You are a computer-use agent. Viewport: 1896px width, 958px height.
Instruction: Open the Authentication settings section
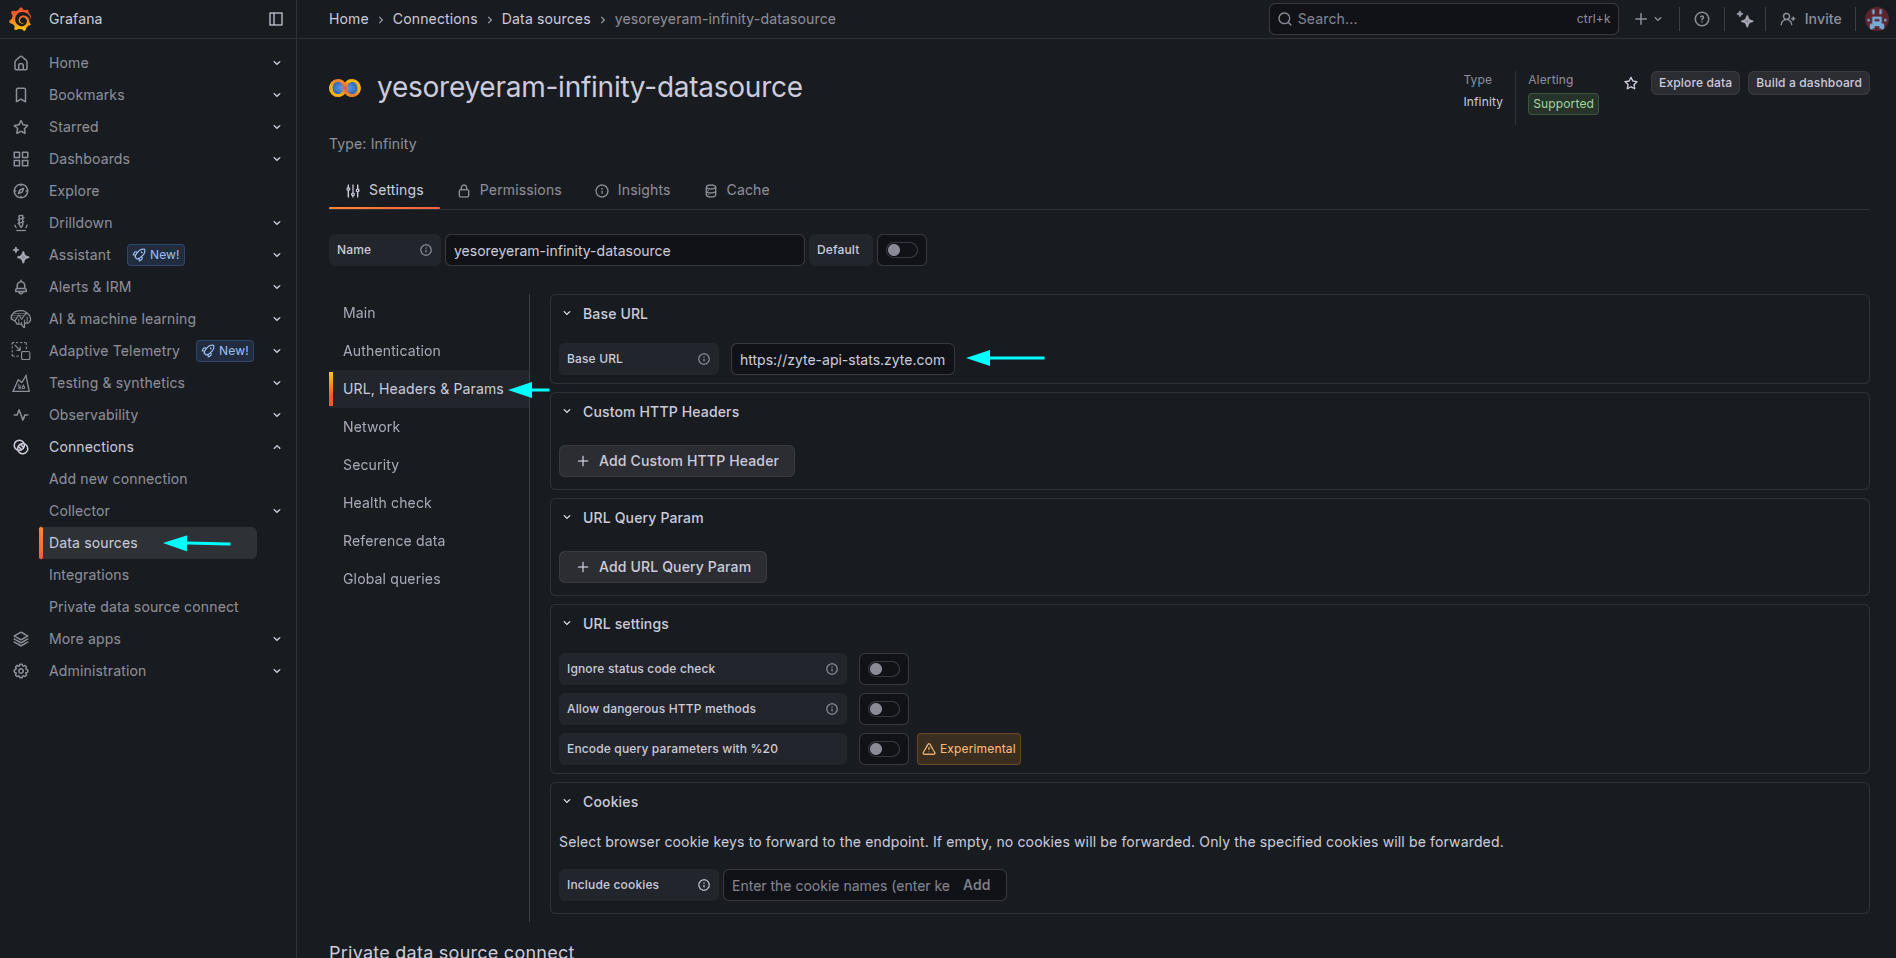(391, 351)
